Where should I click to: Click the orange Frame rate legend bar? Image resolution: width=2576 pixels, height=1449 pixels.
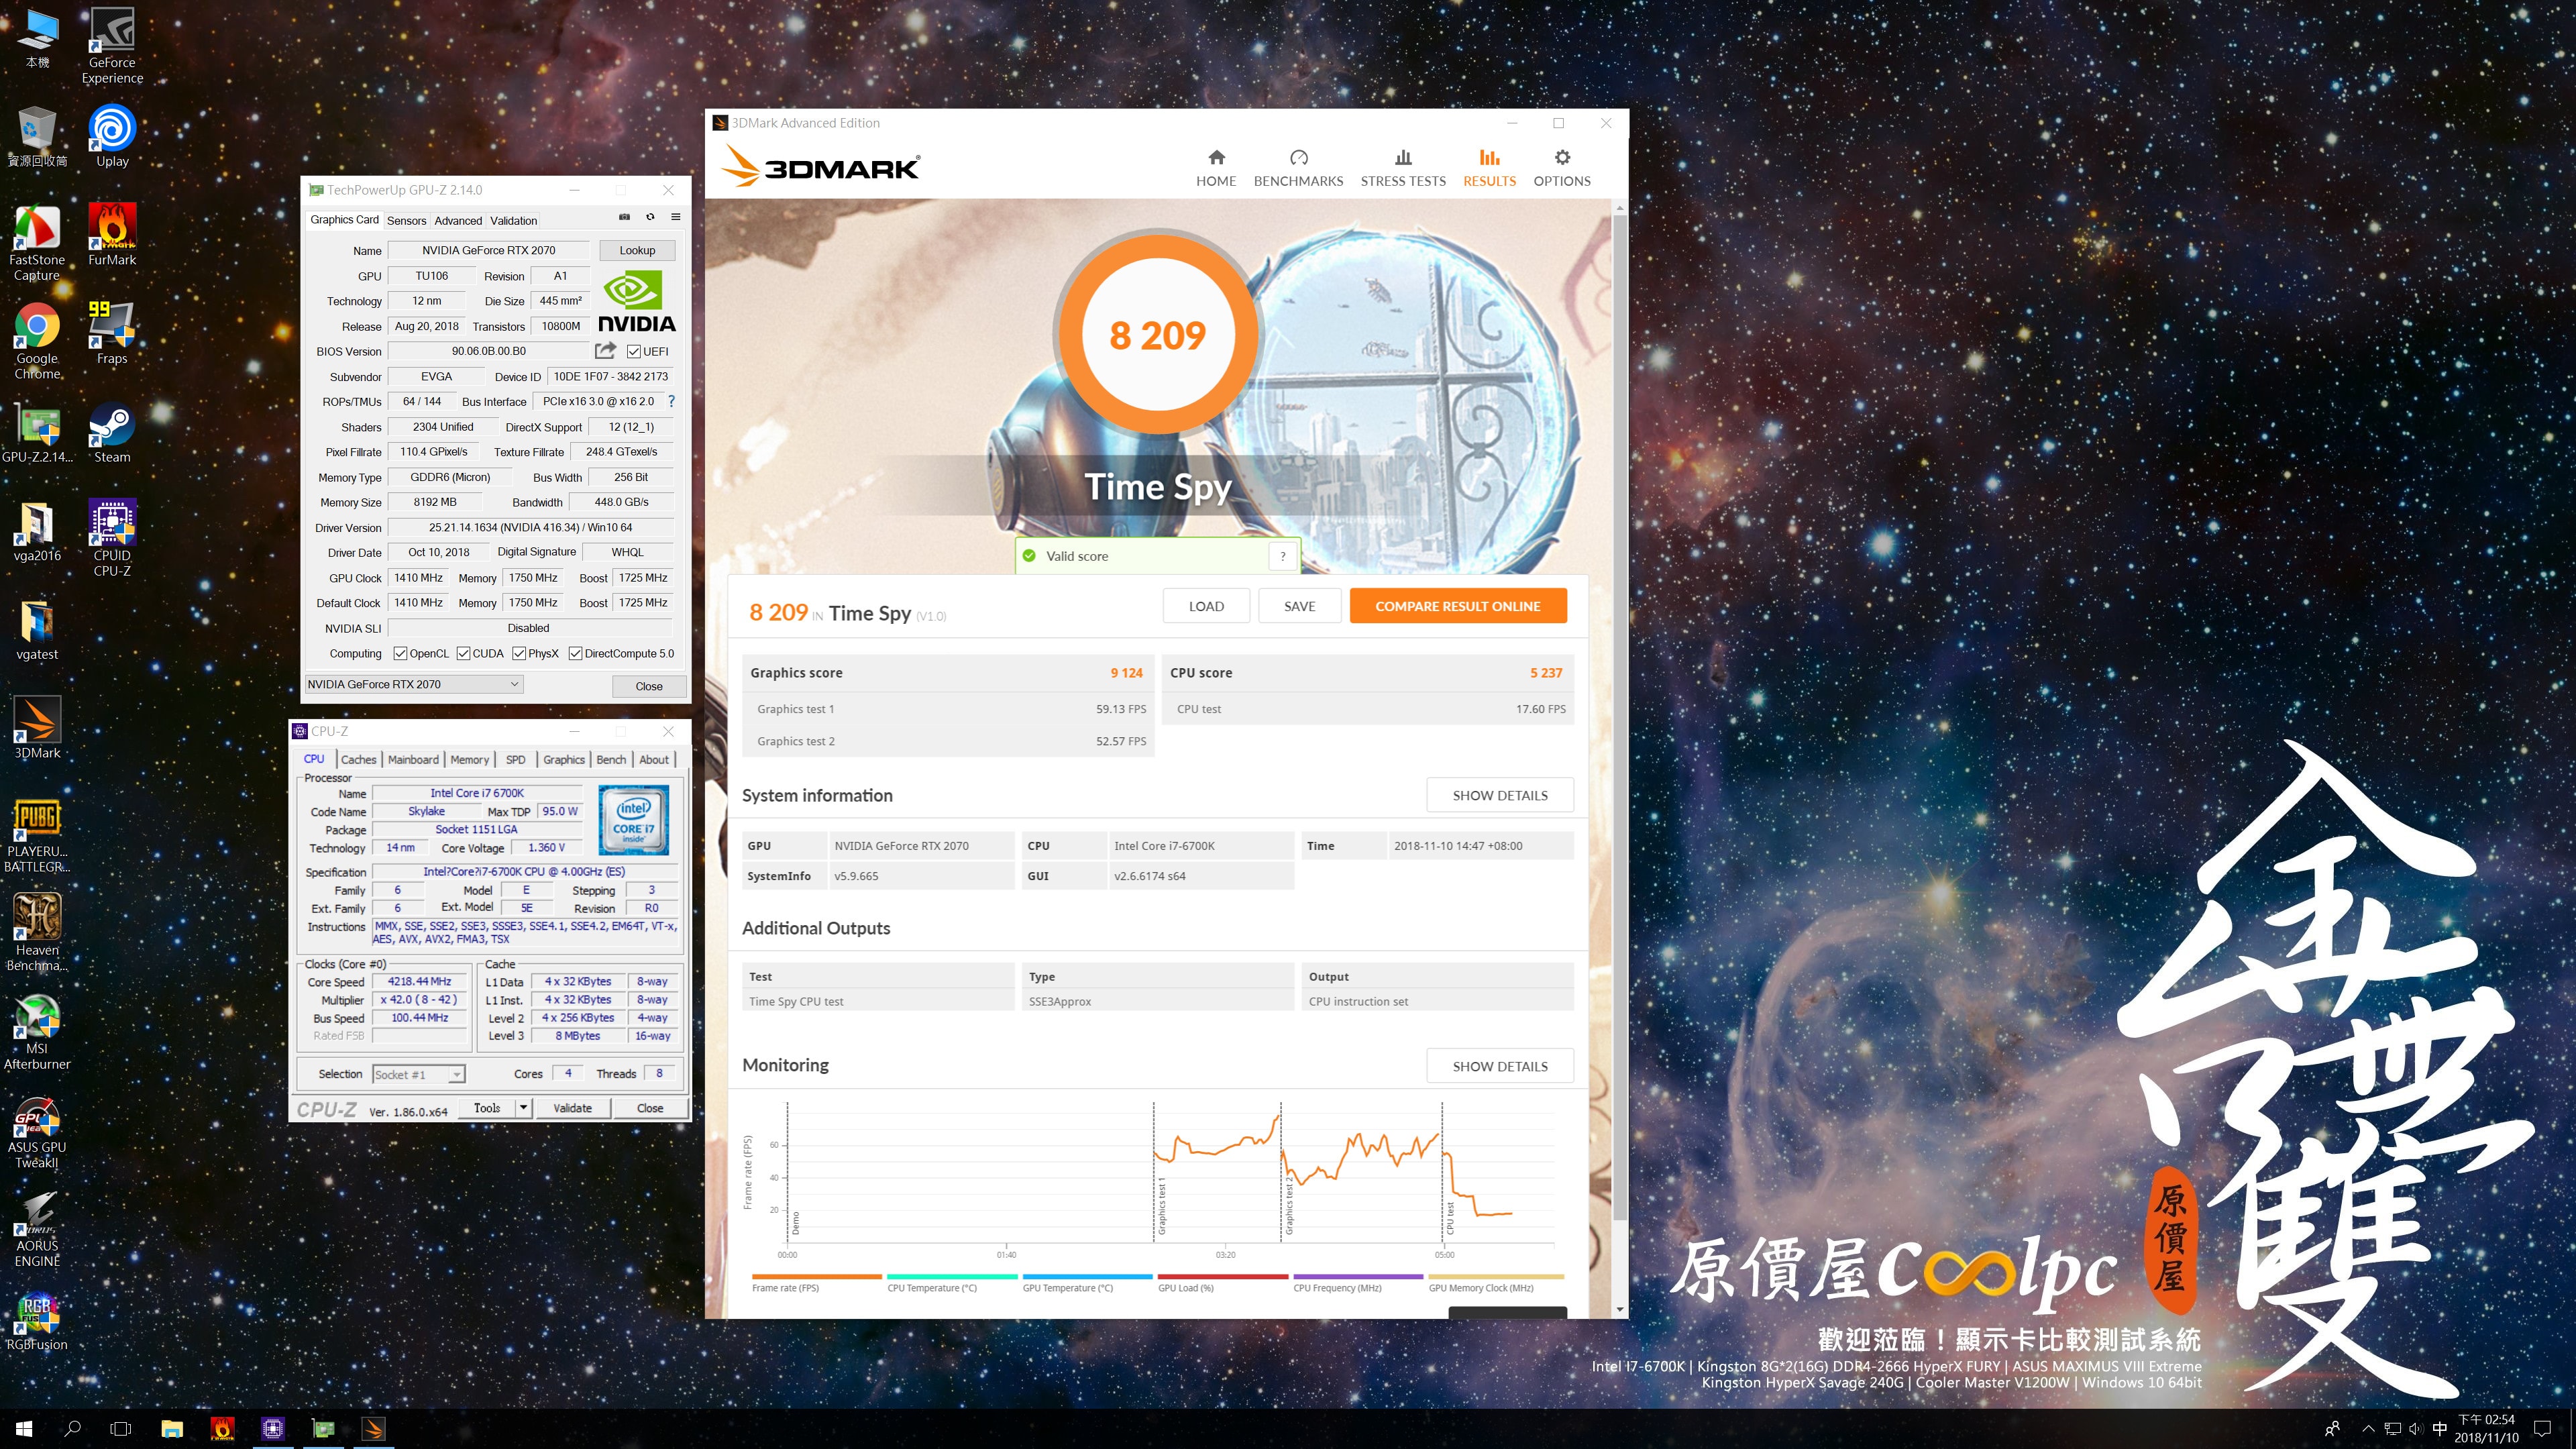click(x=817, y=1276)
